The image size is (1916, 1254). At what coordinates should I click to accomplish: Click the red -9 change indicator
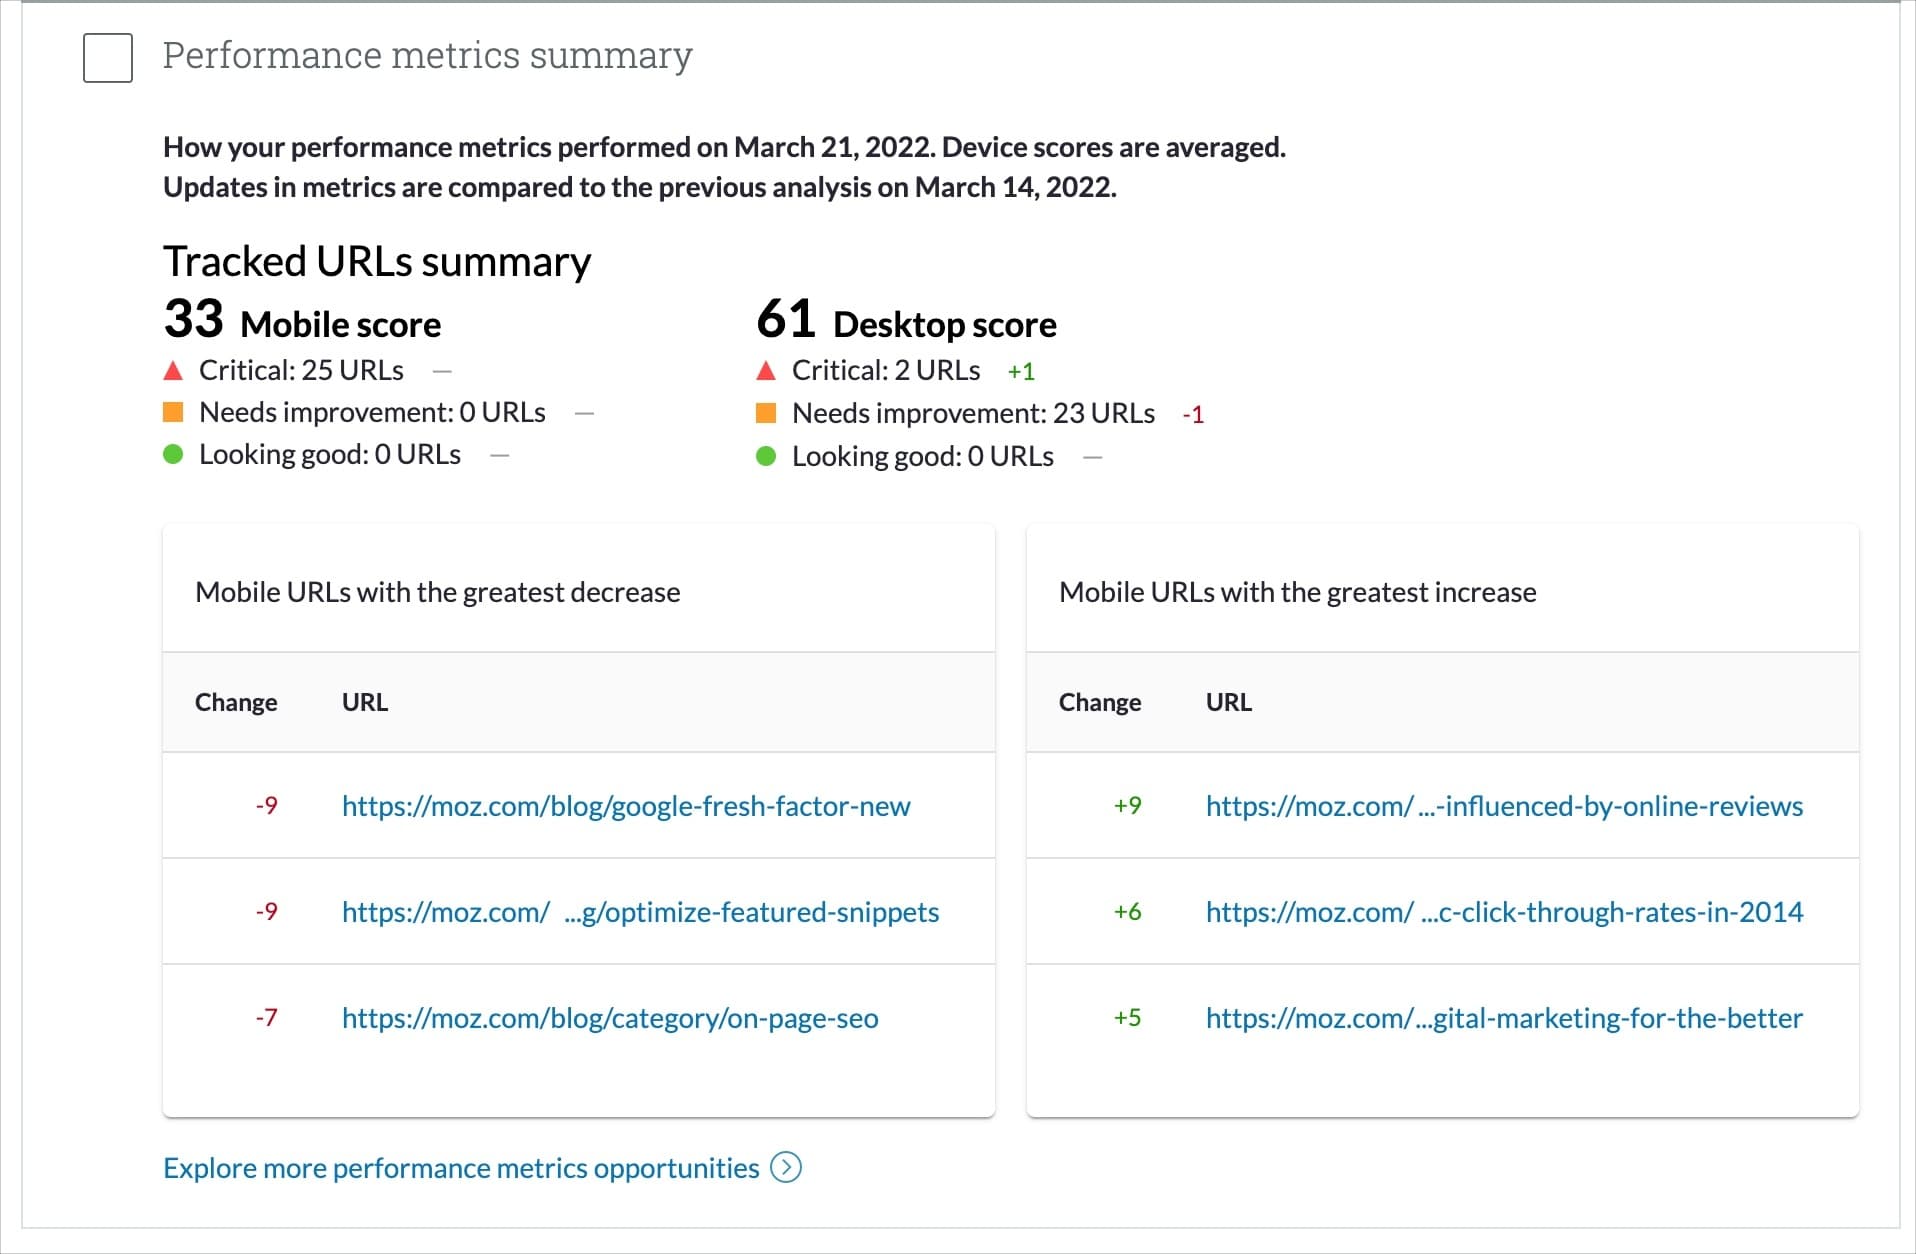[x=266, y=806]
